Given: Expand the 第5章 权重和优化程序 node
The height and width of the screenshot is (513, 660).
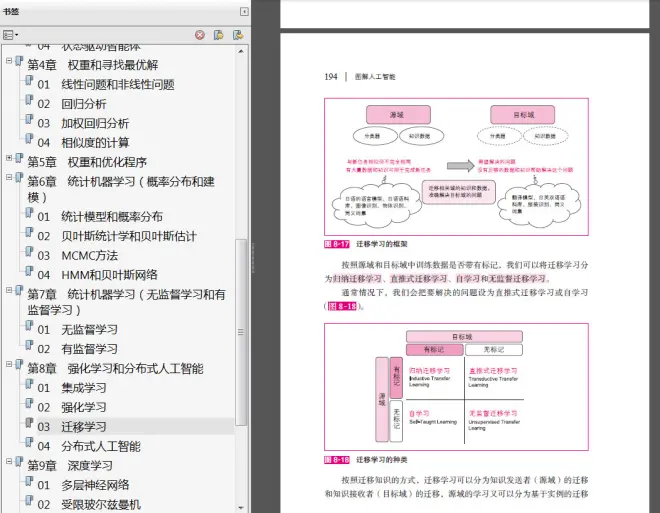Looking at the screenshot, I should tap(8, 160).
